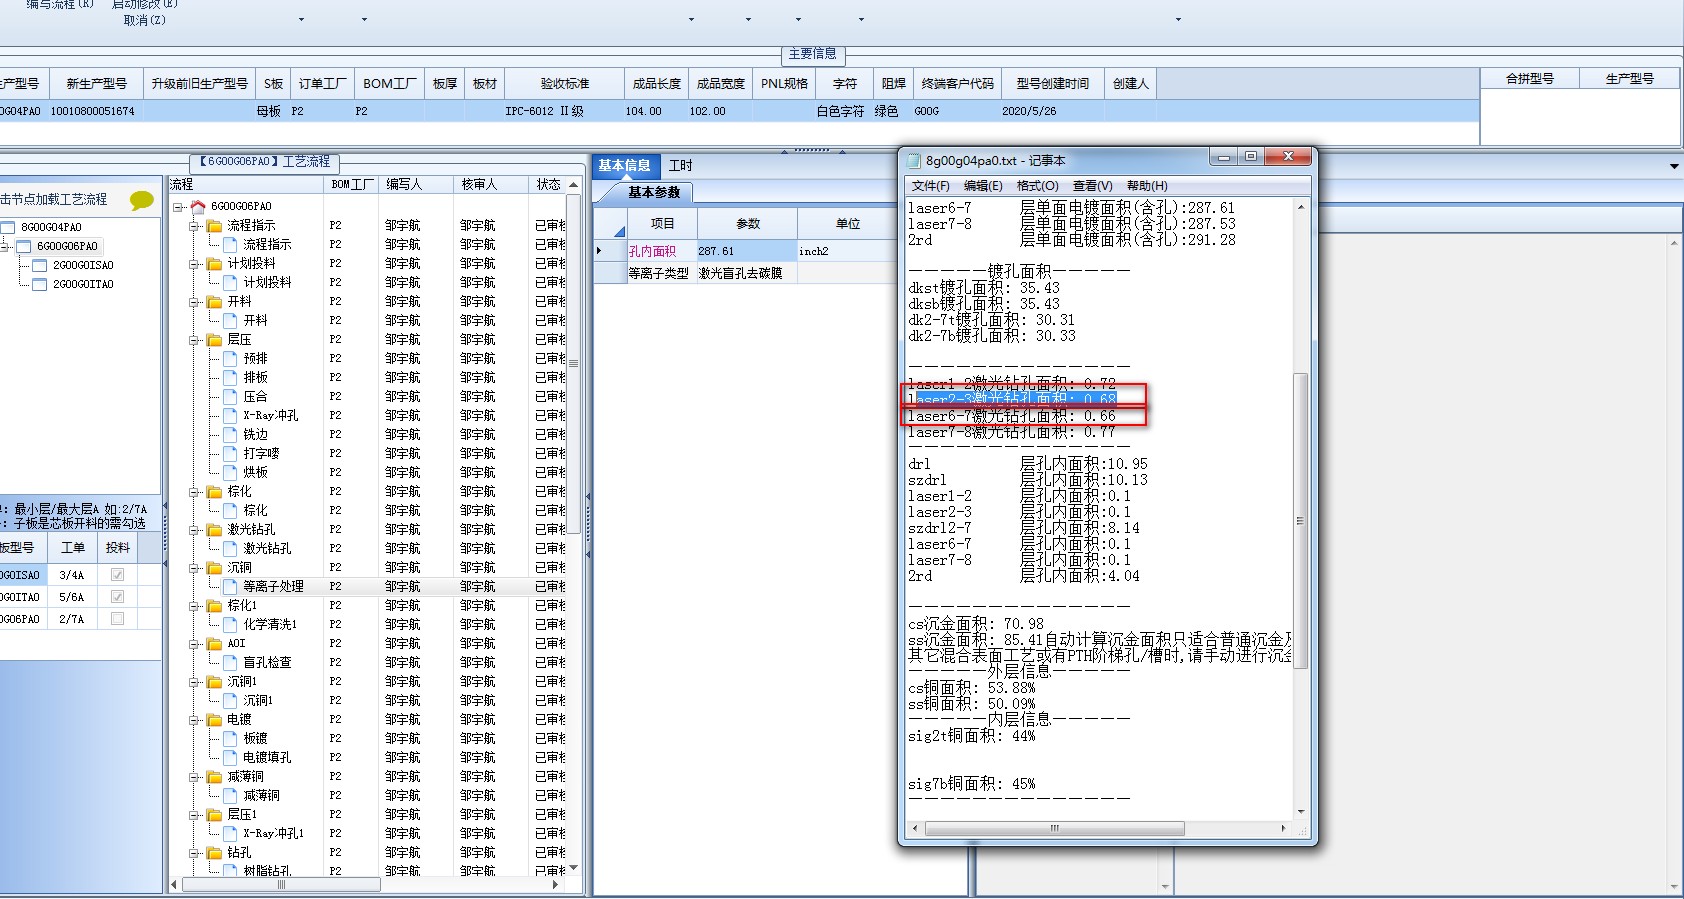Click the 预排 document icon
1684x899 pixels.
coord(230,359)
